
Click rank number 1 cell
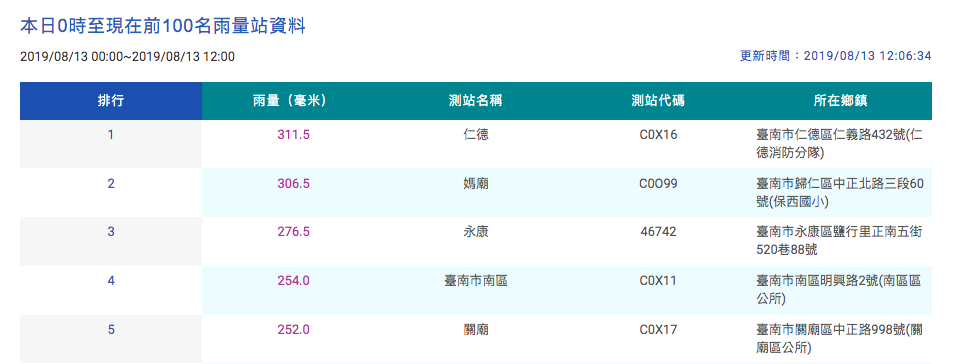pyautogui.click(x=110, y=144)
